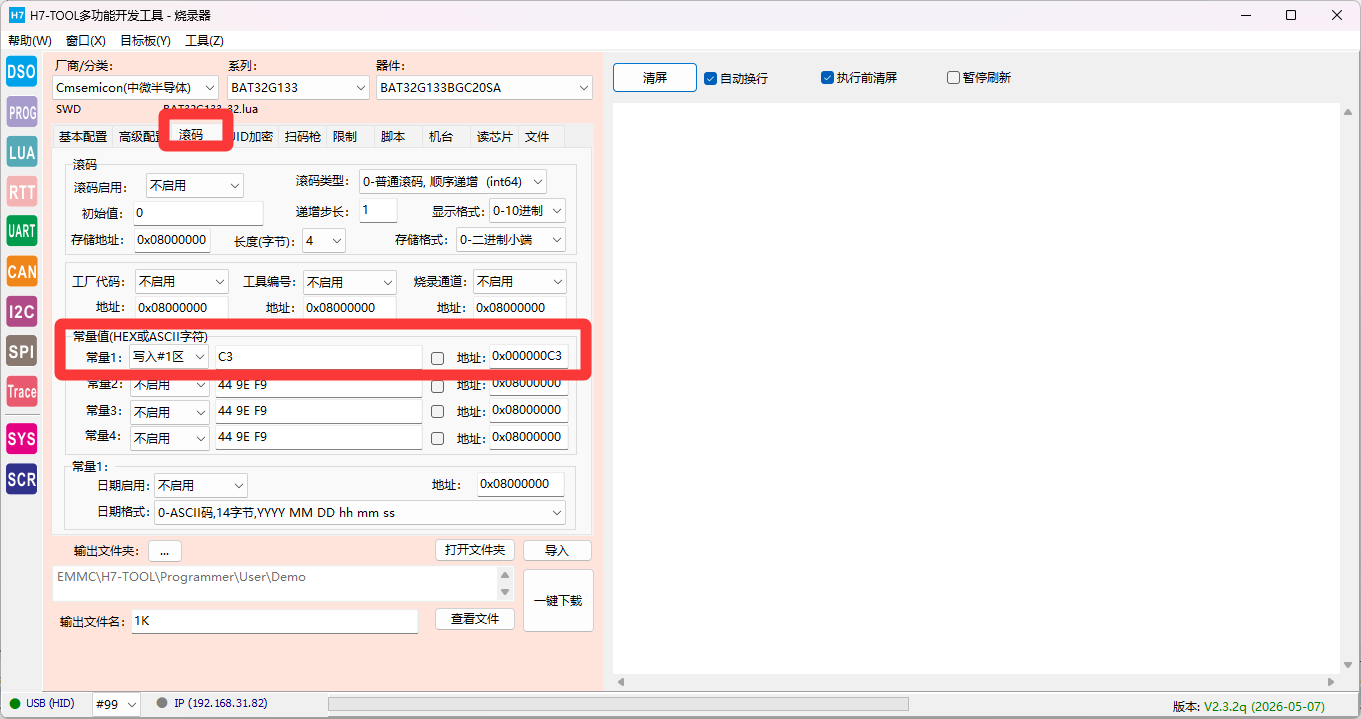
Task: Open the 日期启用 dropdown
Action: point(200,486)
